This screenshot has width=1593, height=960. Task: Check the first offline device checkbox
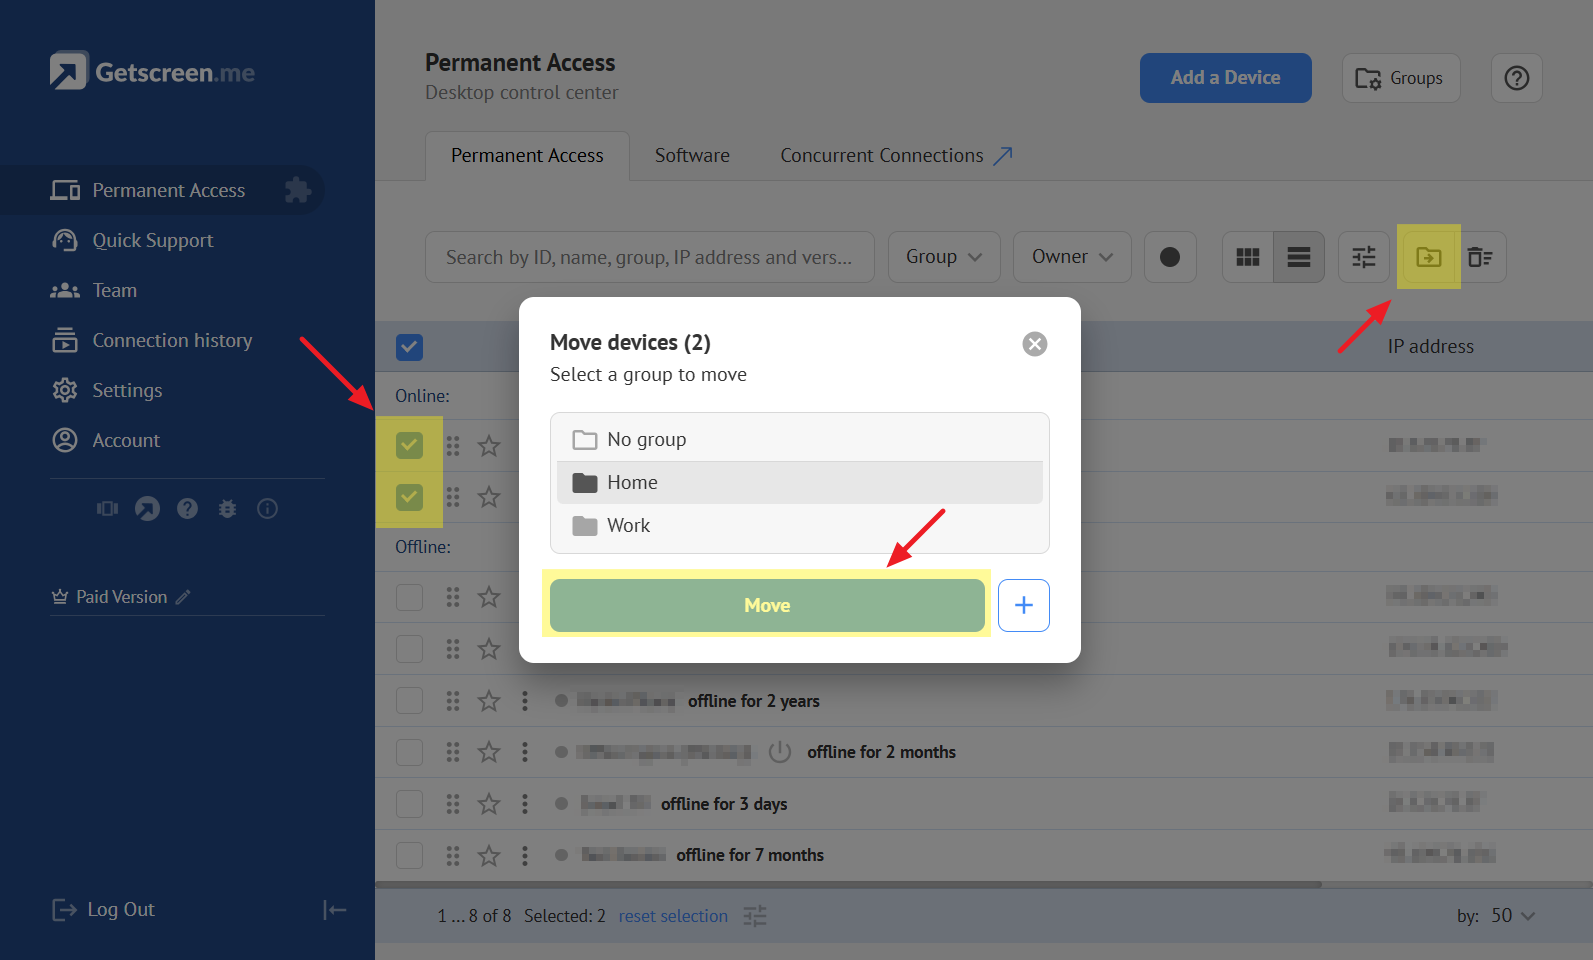(x=409, y=597)
